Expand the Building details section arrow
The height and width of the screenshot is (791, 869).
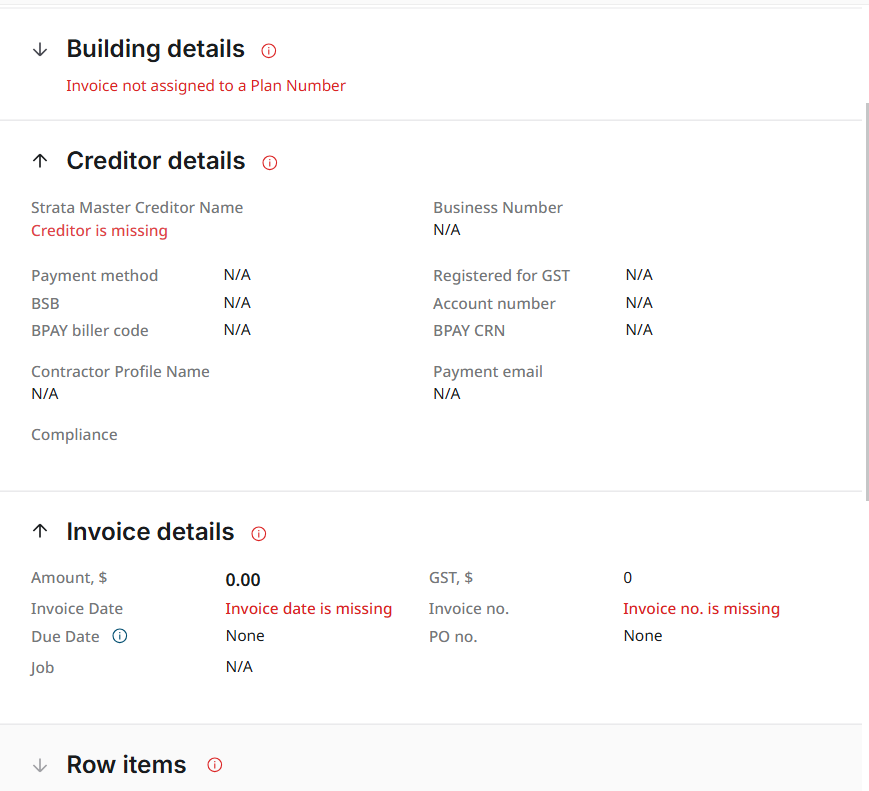[40, 50]
